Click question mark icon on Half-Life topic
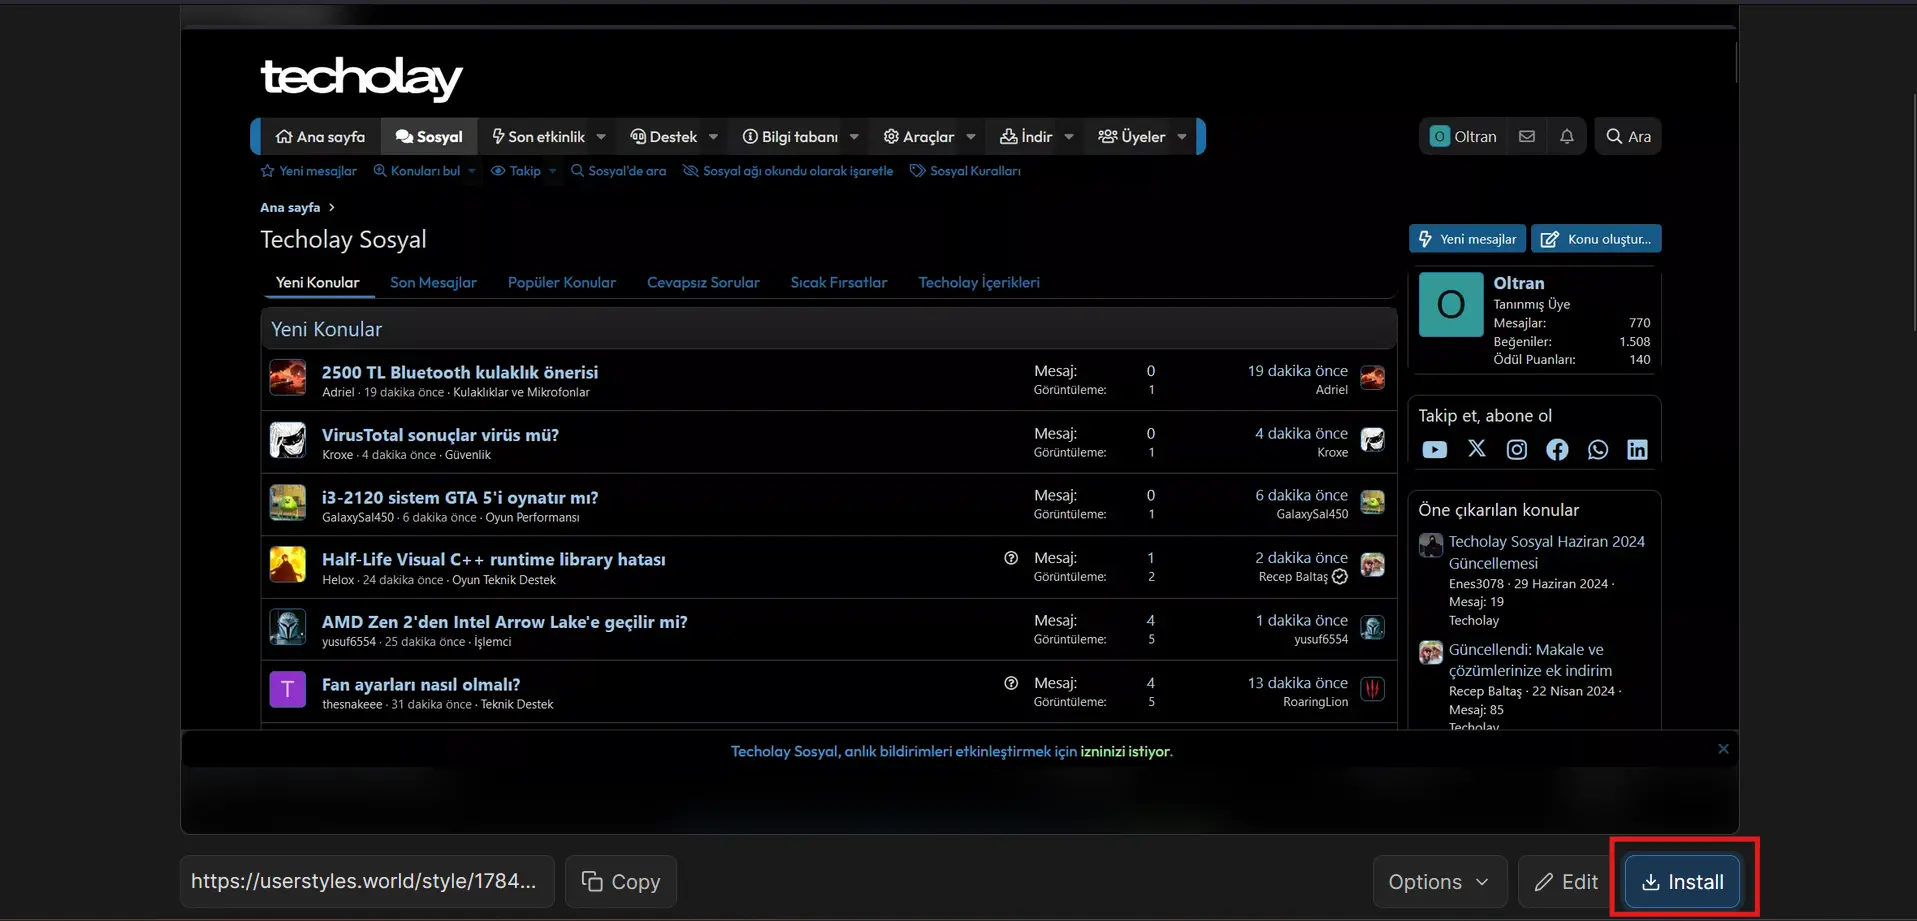The height and width of the screenshot is (921, 1917). (1011, 558)
